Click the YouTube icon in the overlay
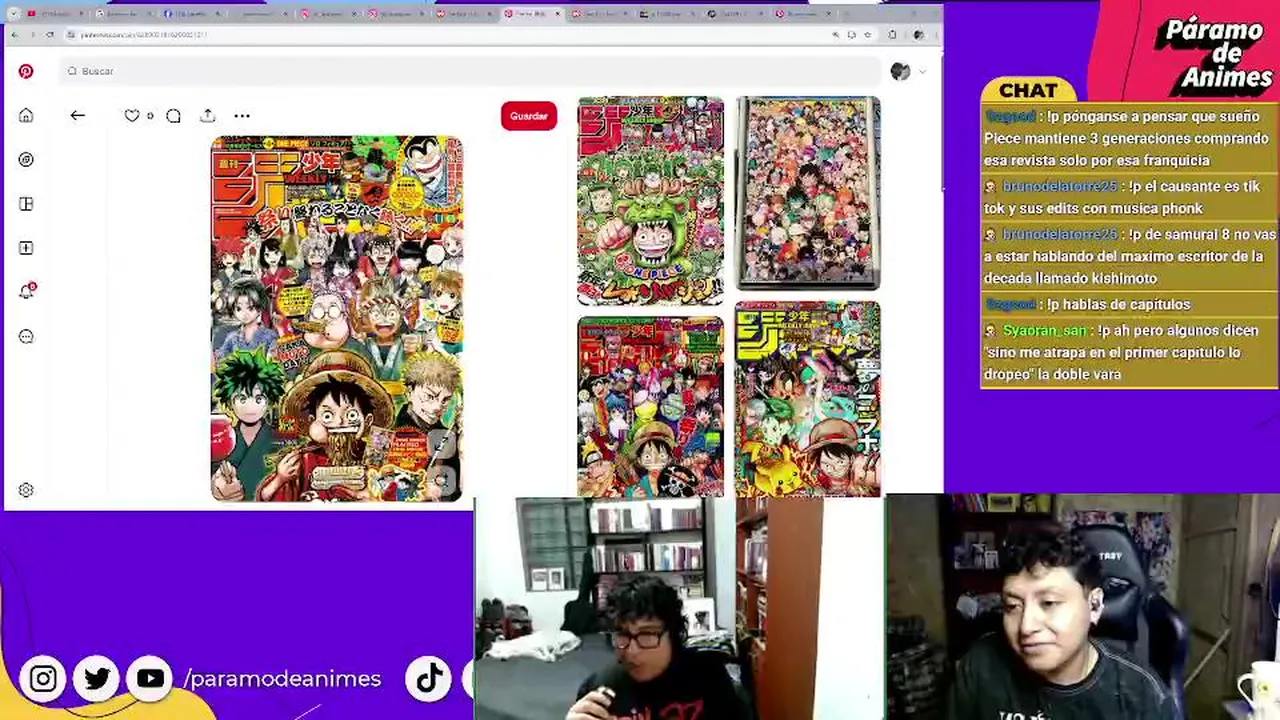 click(150, 679)
